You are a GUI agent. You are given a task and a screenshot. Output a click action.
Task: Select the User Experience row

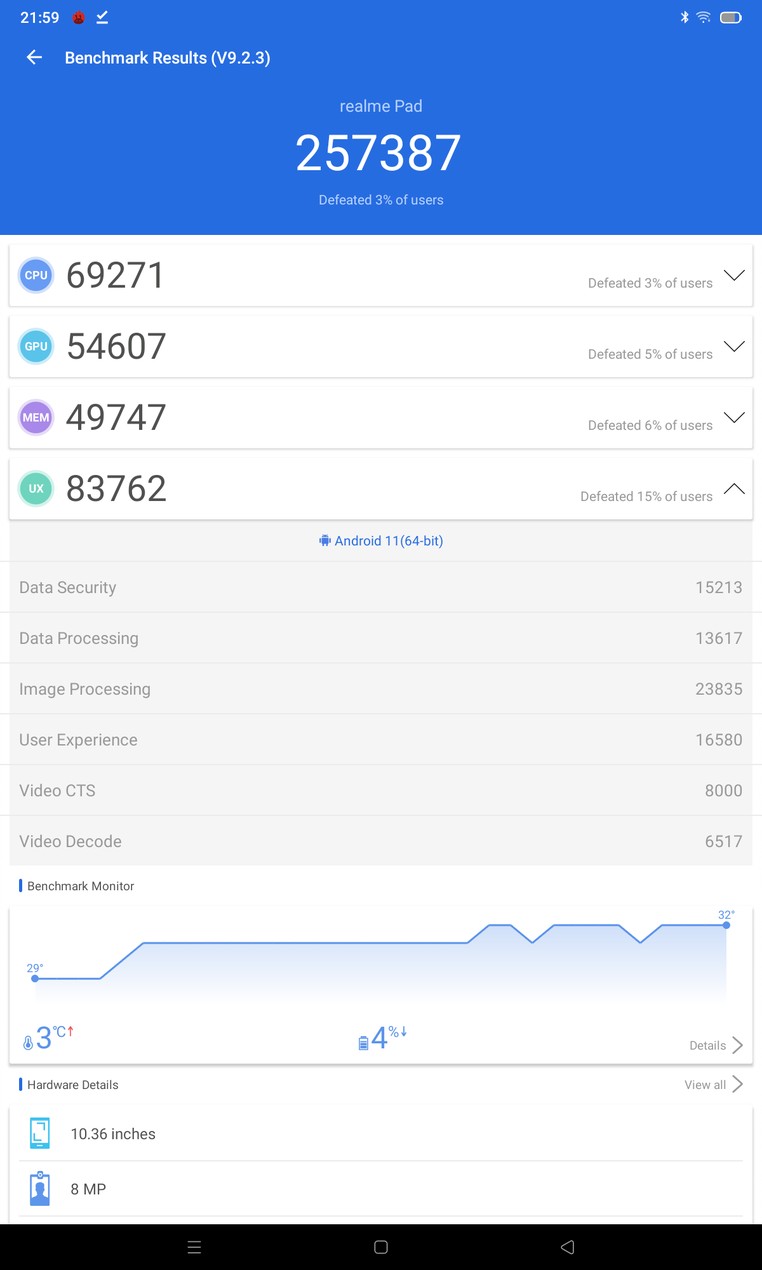coord(381,740)
